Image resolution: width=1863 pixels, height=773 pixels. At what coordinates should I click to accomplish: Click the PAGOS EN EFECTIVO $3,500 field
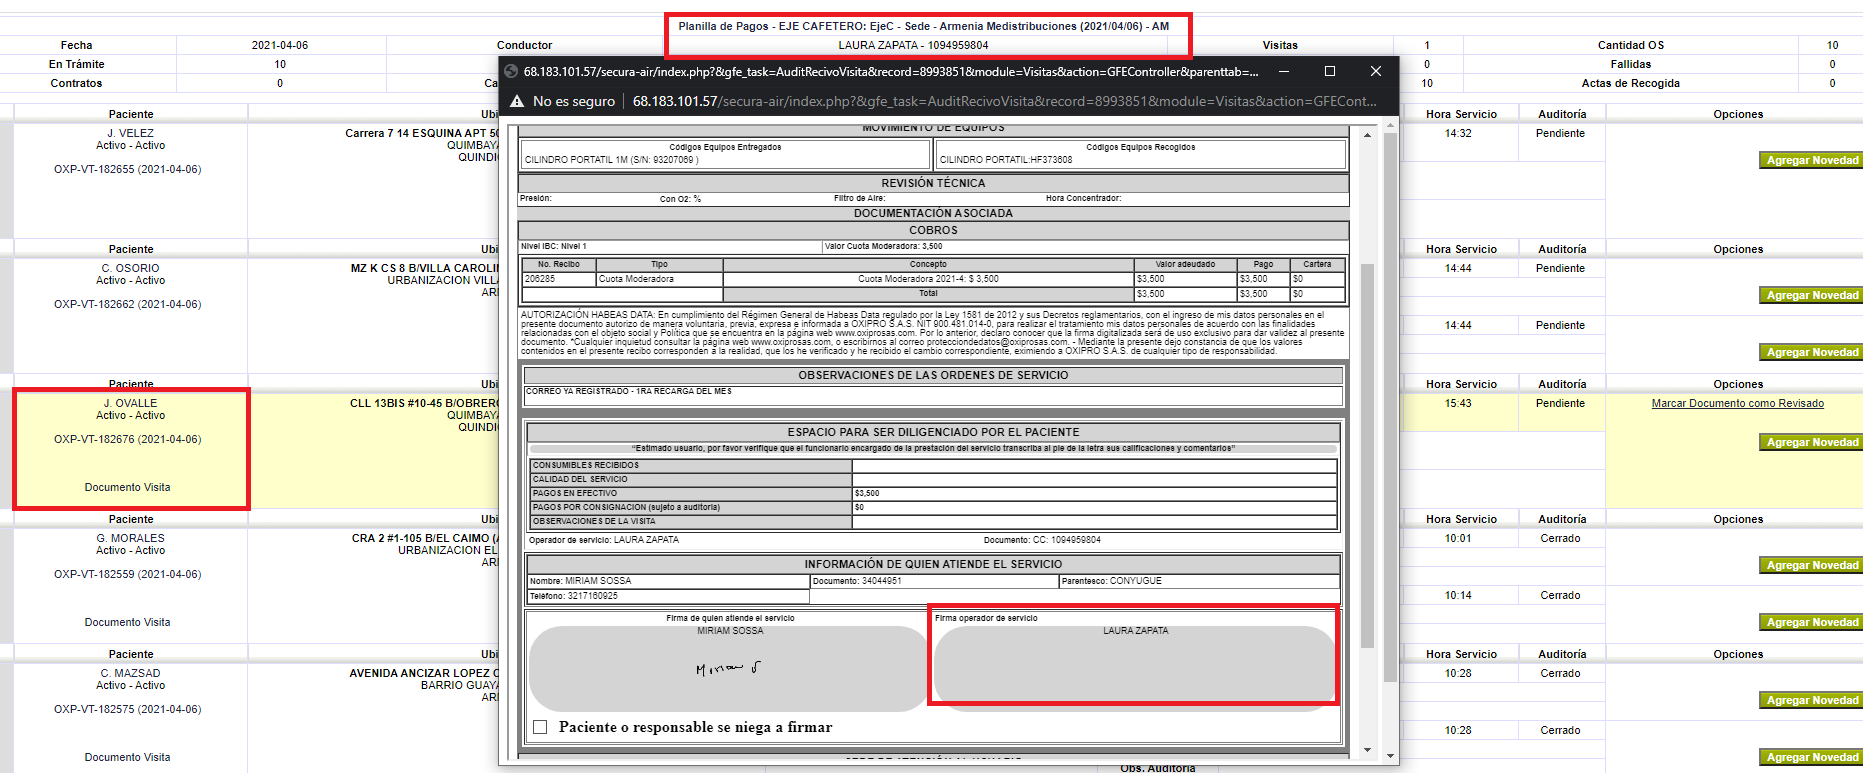pyautogui.click(x=1095, y=493)
